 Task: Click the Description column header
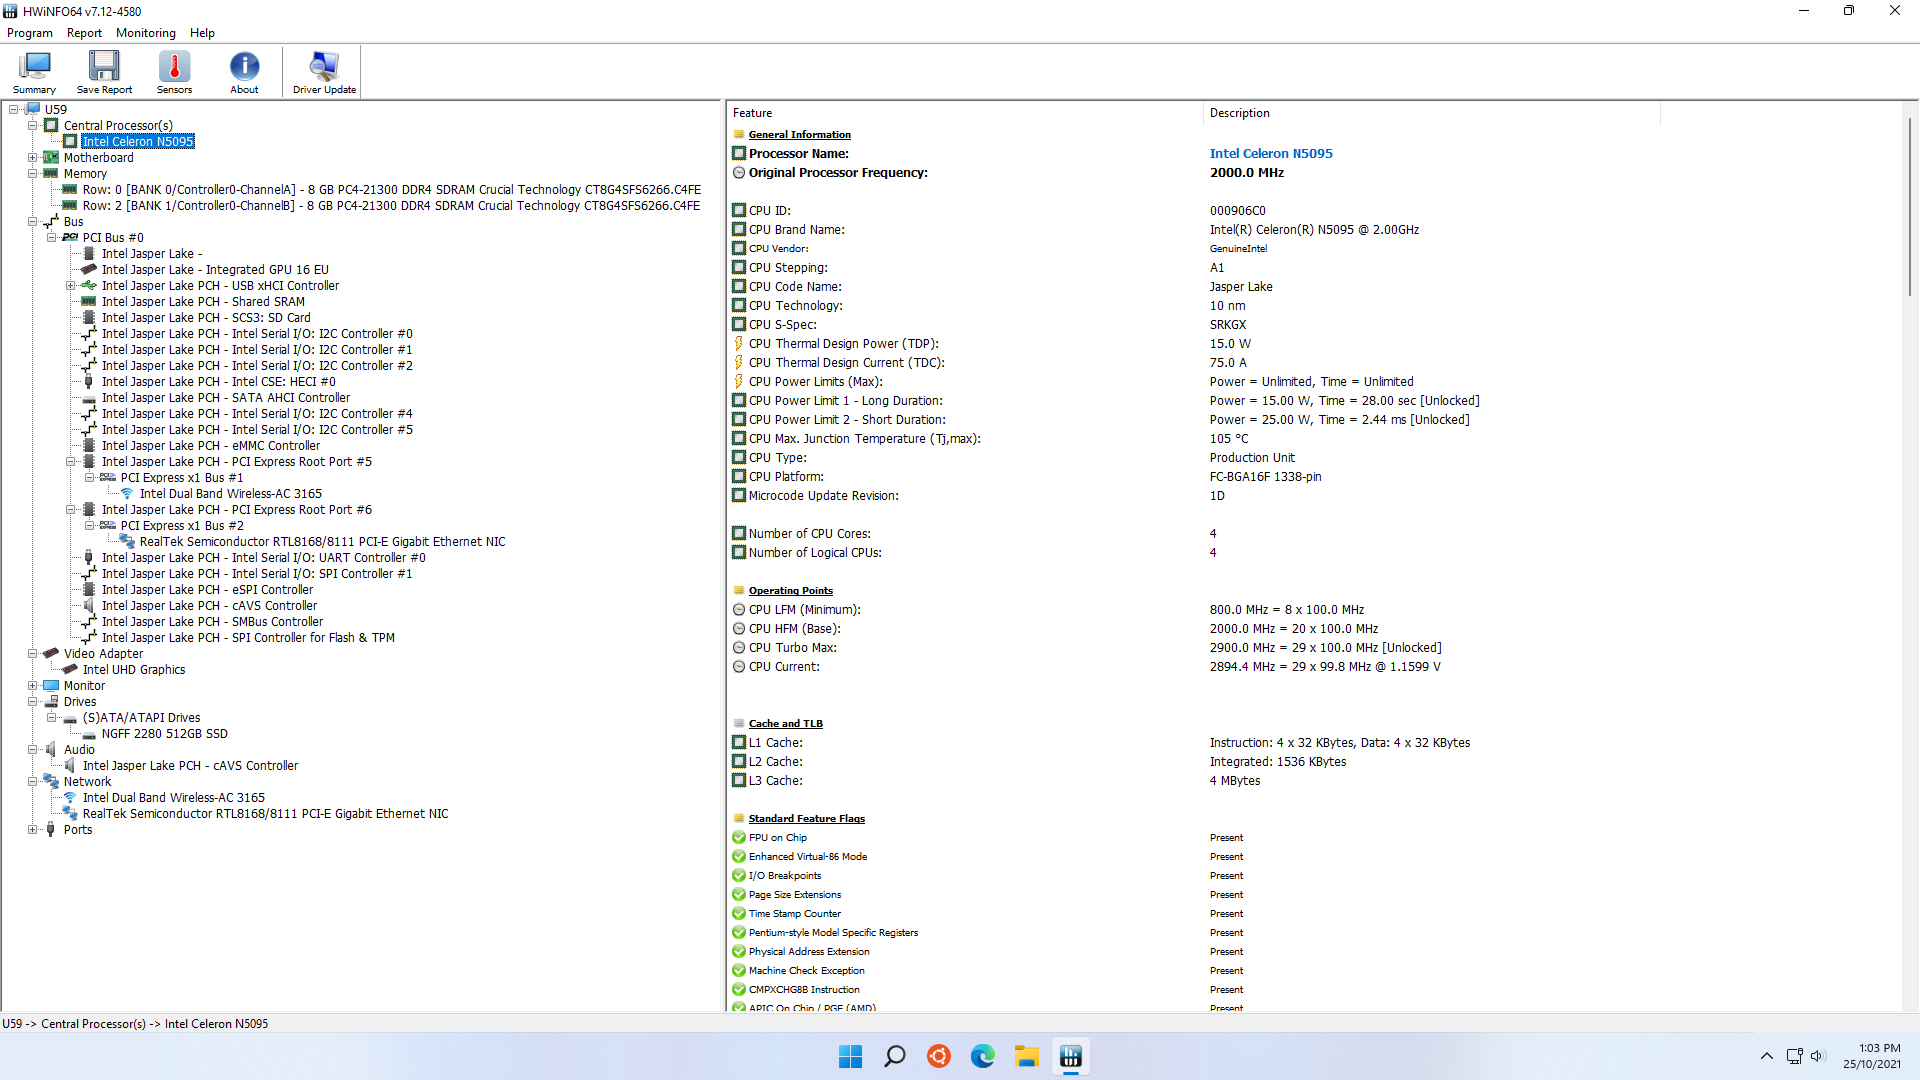point(1432,113)
